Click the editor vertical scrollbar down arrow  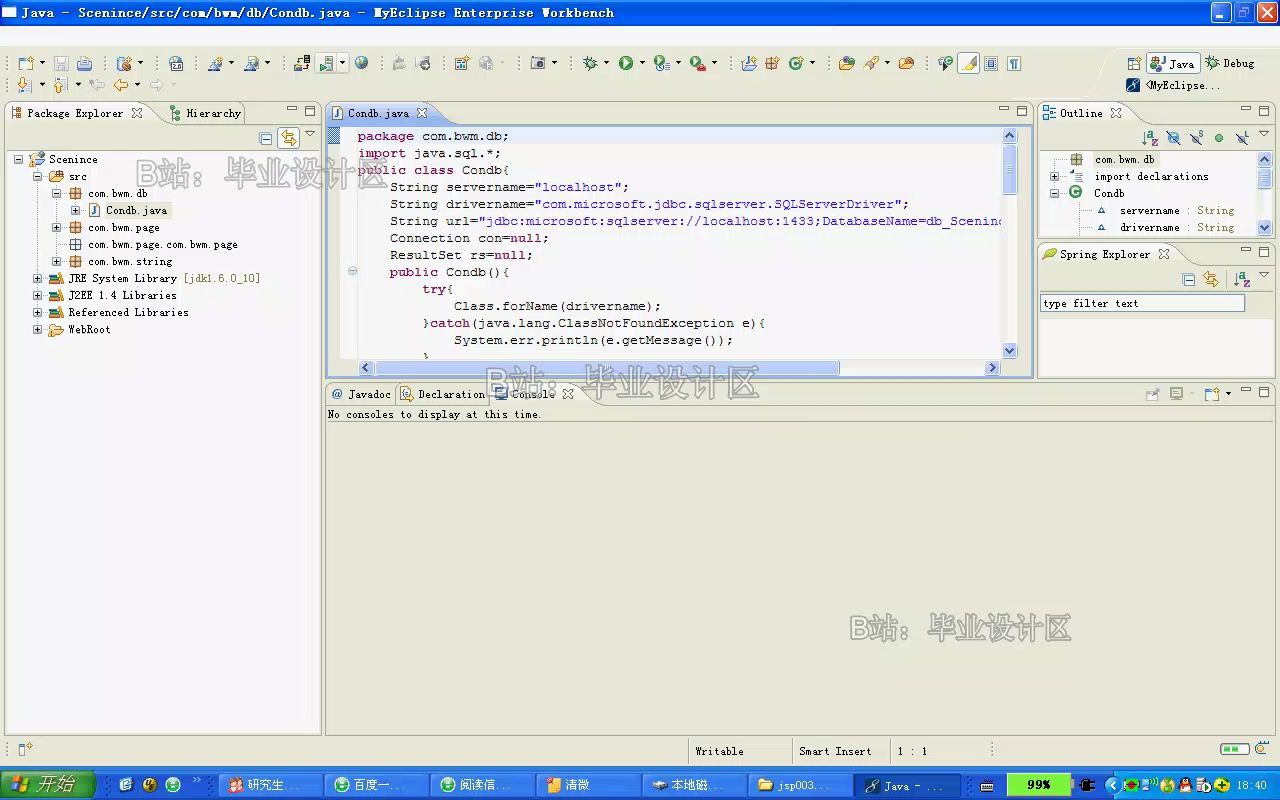pos(1009,350)
